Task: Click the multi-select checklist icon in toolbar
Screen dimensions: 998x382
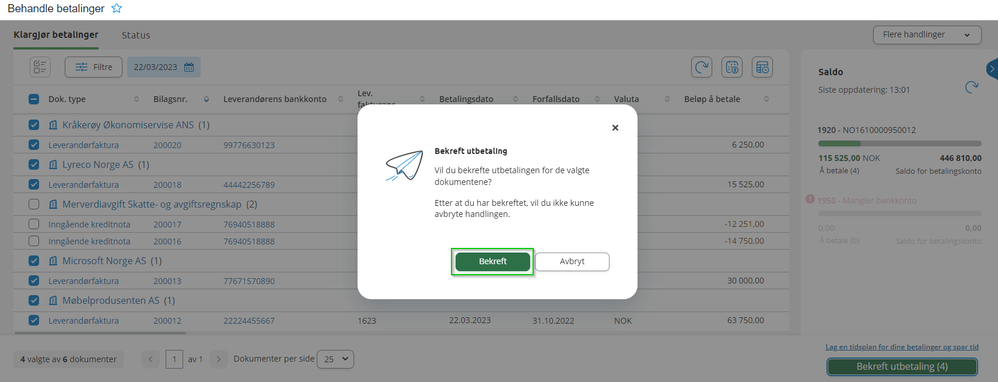Action: [40, 67]
